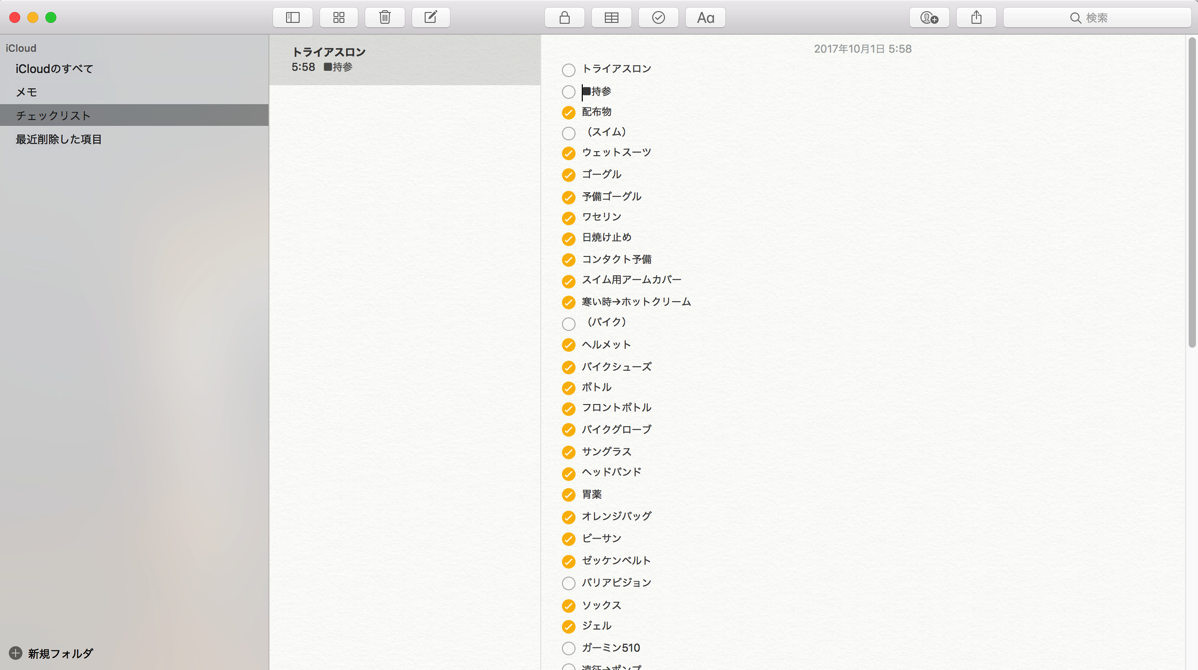Uncheck the コンタクト予備 item
This screenshot has width=1198, height=670.
[x=568, y=260]
